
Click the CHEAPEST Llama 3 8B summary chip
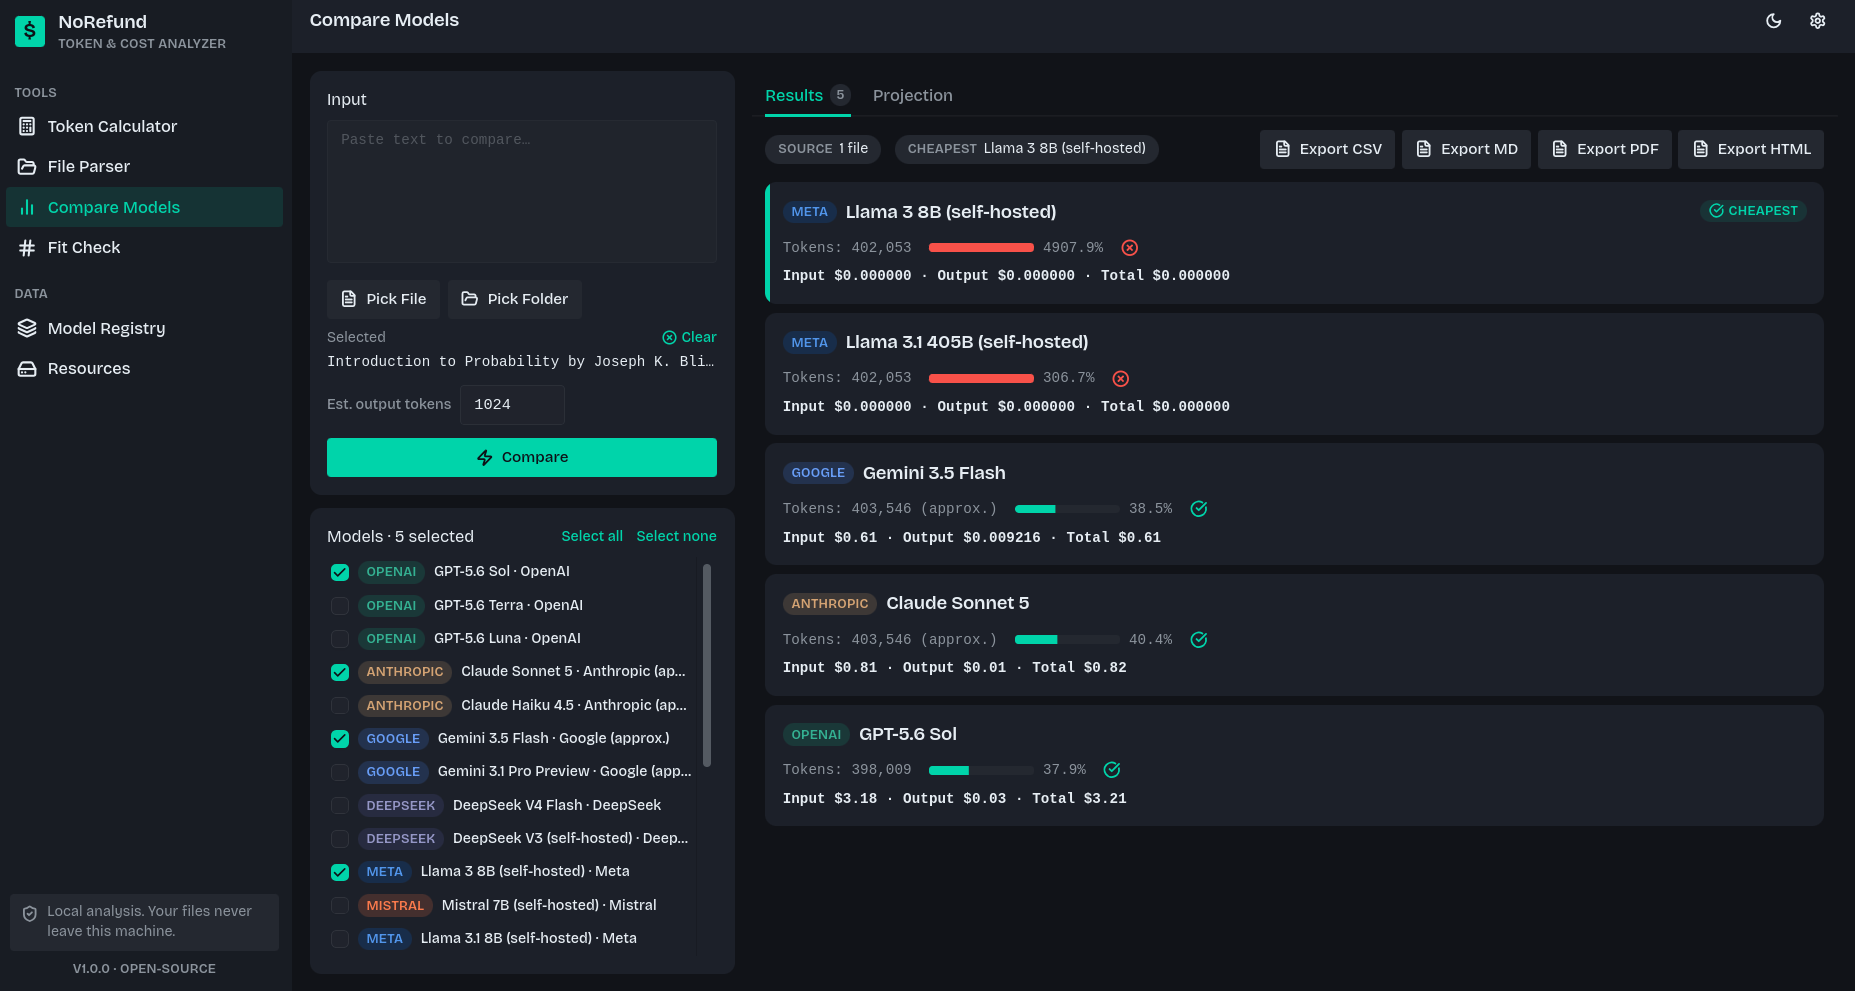[x=1027, y=149]
